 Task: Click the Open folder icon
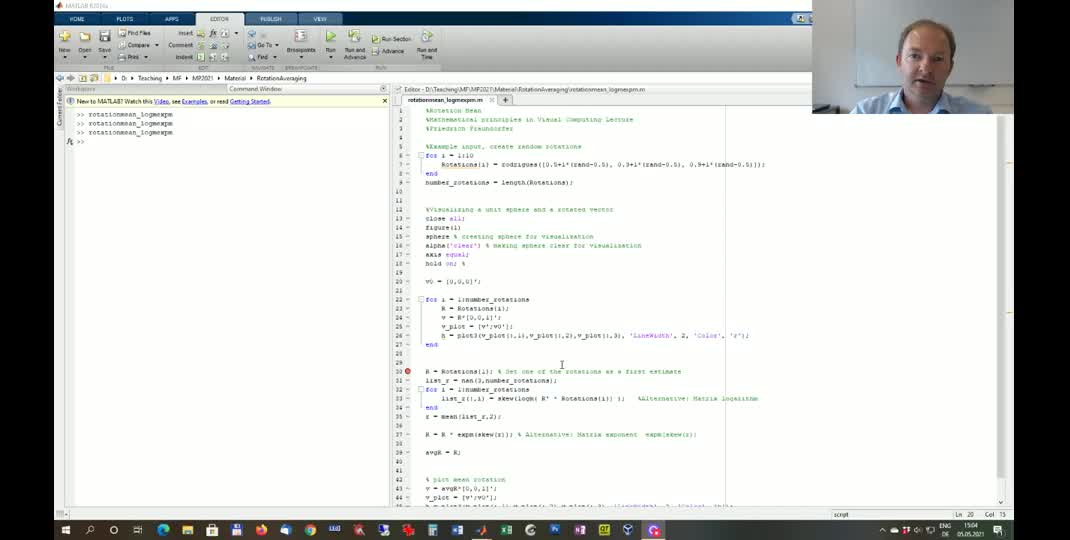pos(85,37)
